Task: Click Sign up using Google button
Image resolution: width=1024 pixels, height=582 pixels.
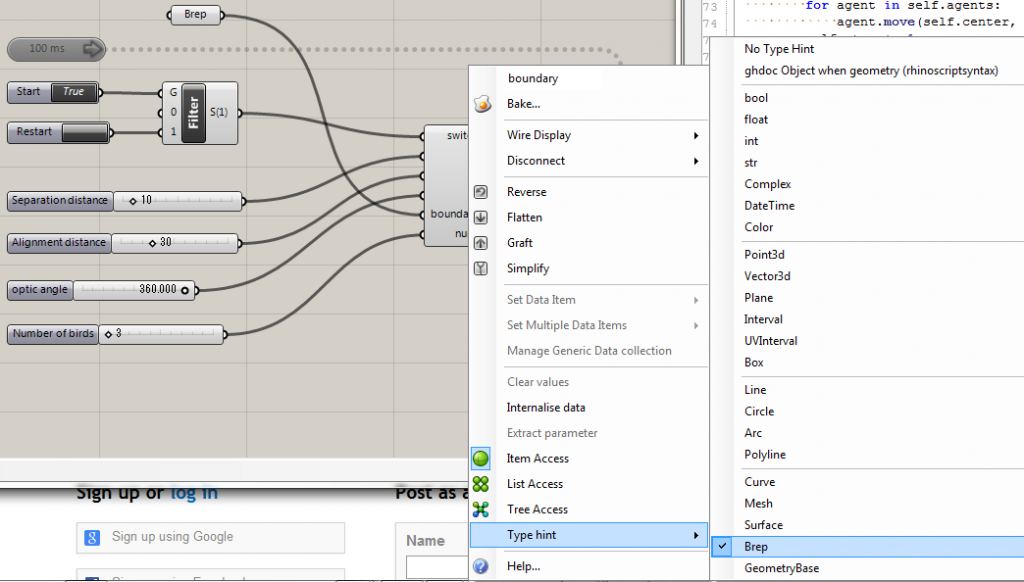Action: pyautogui.click(x=172, y=537)
